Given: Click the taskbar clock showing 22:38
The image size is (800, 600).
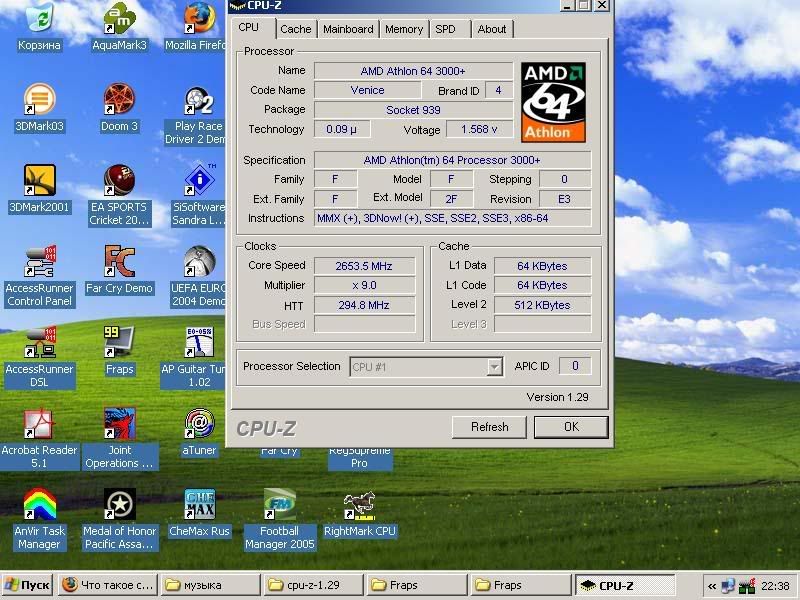Looking at the screenshot, I should tap(775, 586).
